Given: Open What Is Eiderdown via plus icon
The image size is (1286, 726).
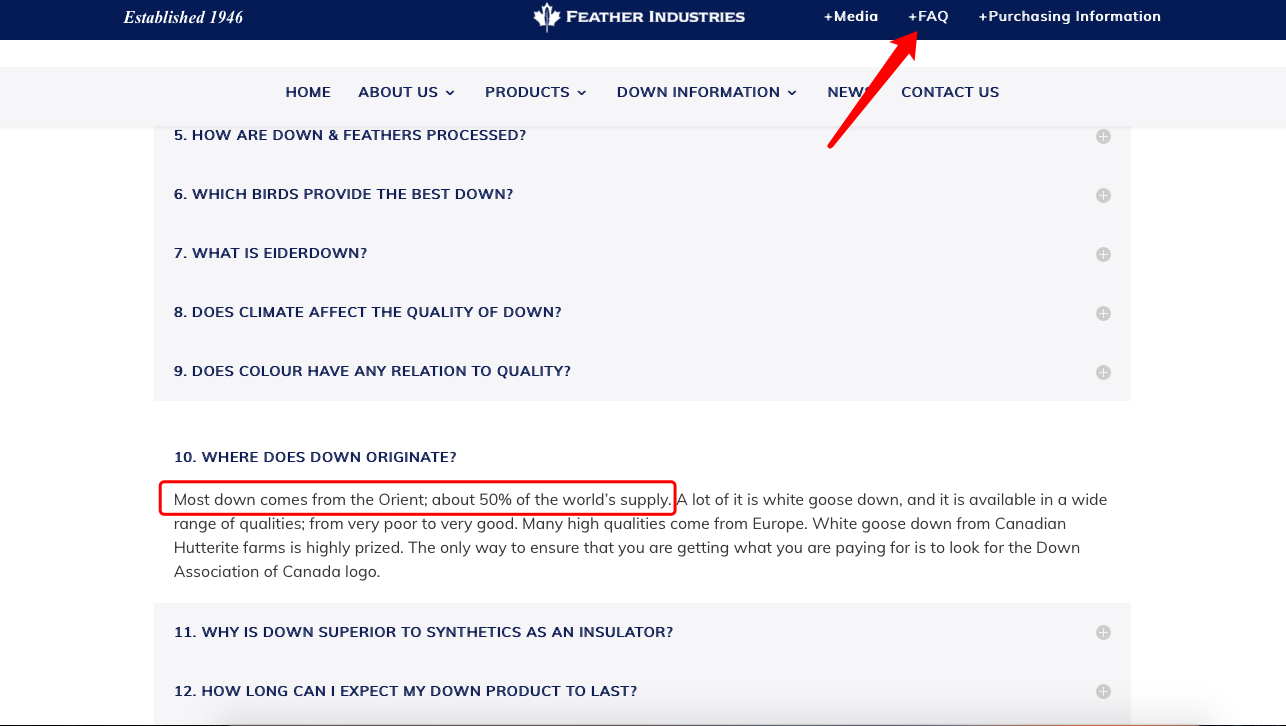Looking at the screenshot, I should pos(1103,254).
